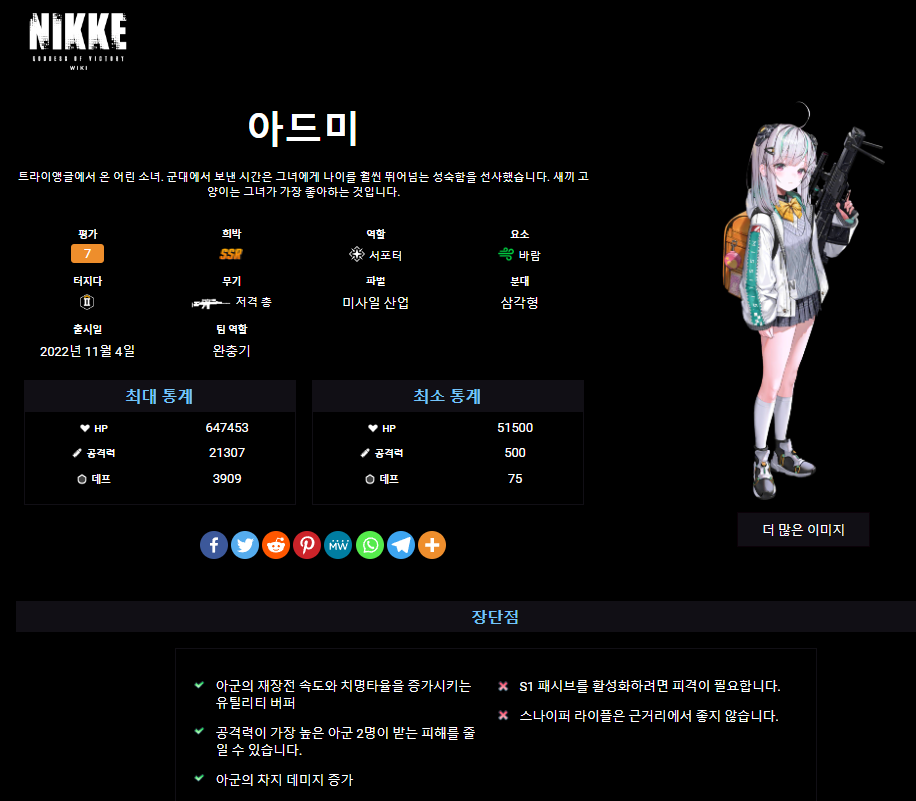Click the 출시일 label
The width and height of the screenshot is (916, 801).
click(87, 329)
